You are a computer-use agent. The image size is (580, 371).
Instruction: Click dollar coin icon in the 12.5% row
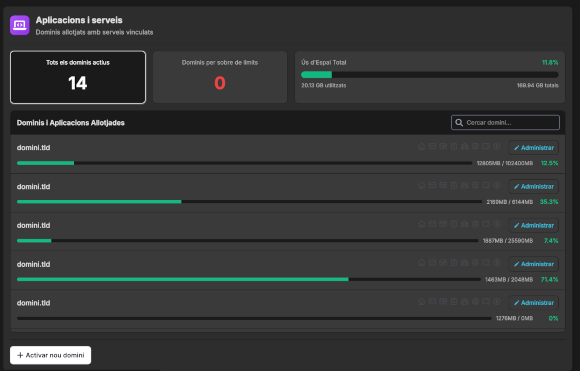(497, 146)
